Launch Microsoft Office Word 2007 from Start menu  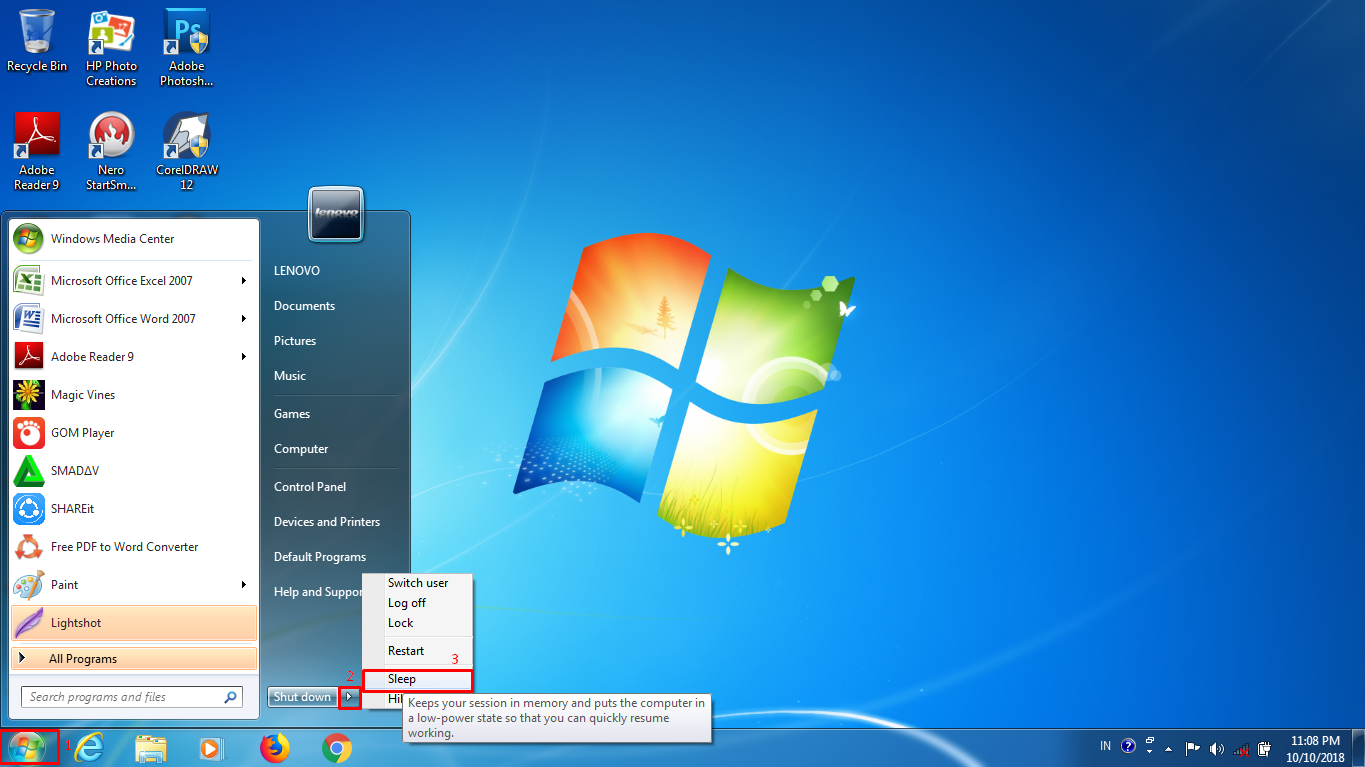(x=134, y=319)
